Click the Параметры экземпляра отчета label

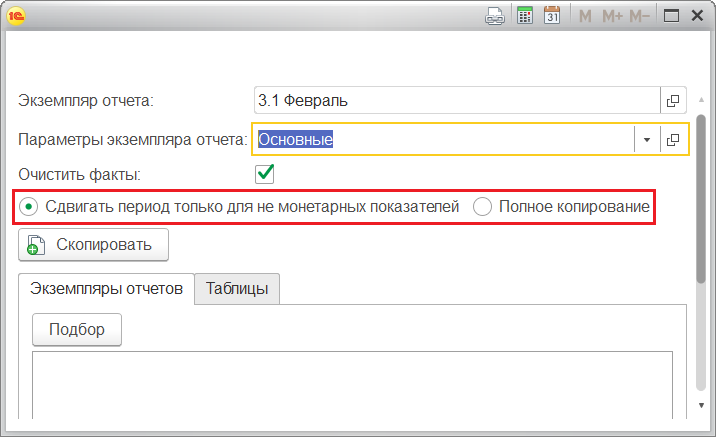coord(132,140)
